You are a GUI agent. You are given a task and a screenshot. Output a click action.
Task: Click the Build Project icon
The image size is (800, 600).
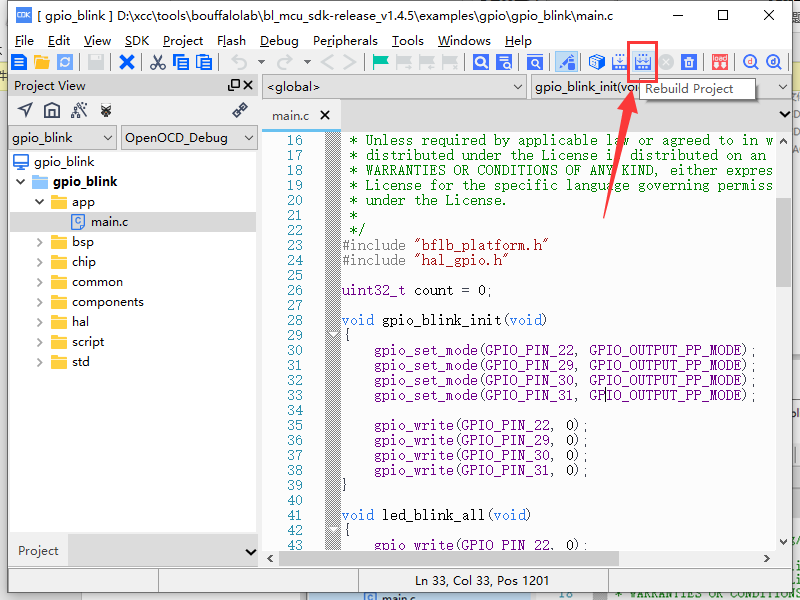[619, 62]
